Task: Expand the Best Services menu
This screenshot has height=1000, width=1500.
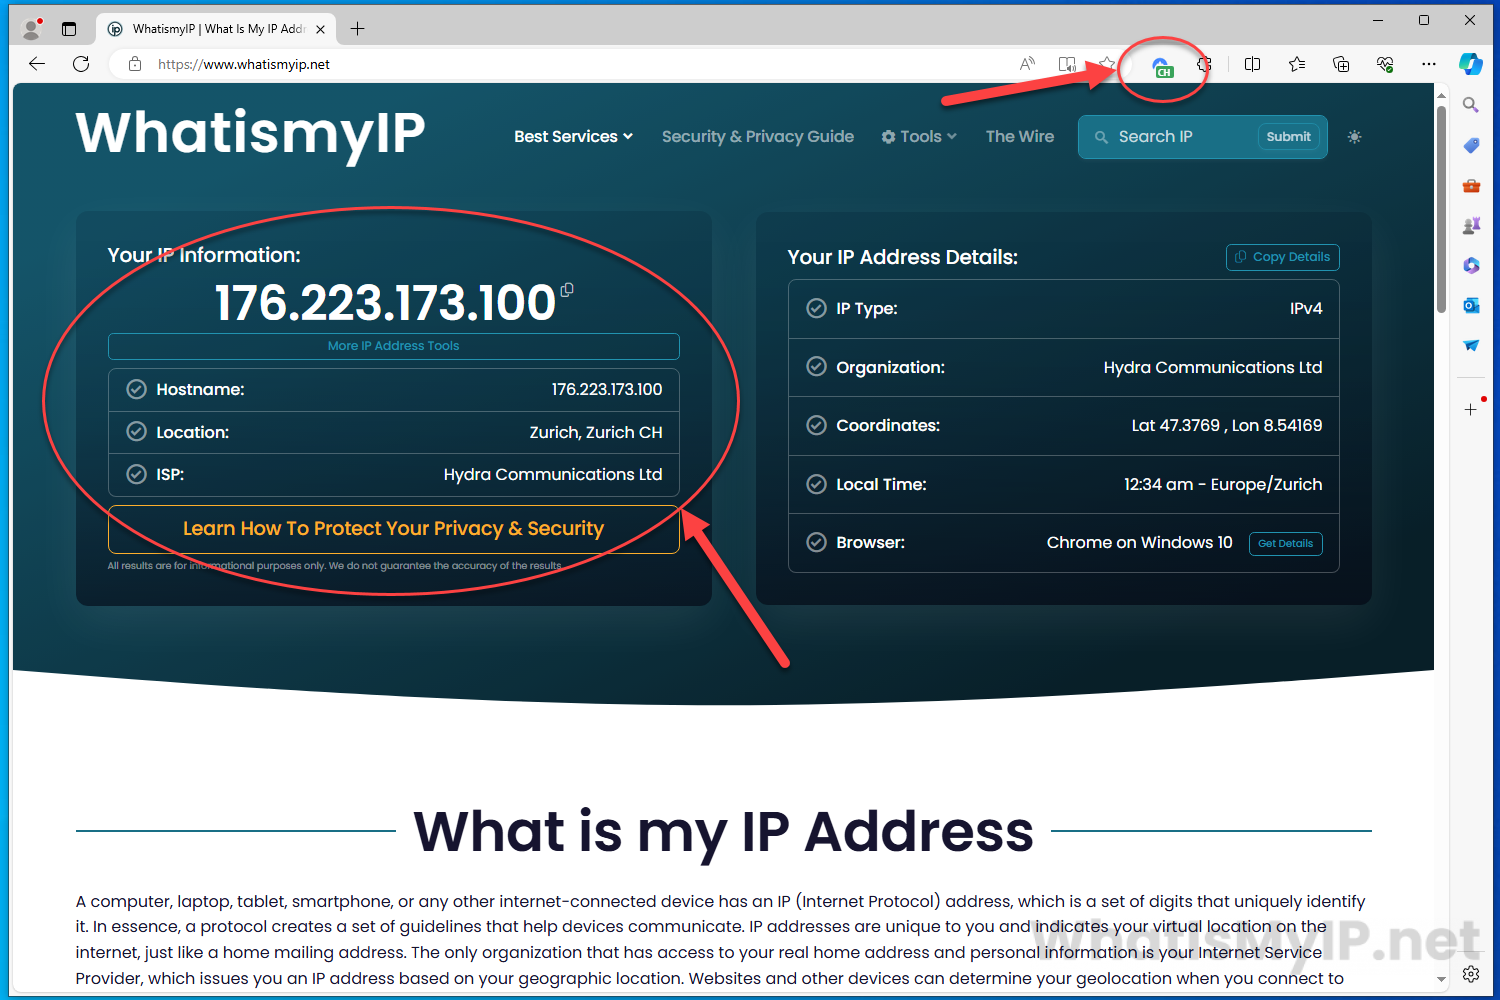Action: coord(573,137)
